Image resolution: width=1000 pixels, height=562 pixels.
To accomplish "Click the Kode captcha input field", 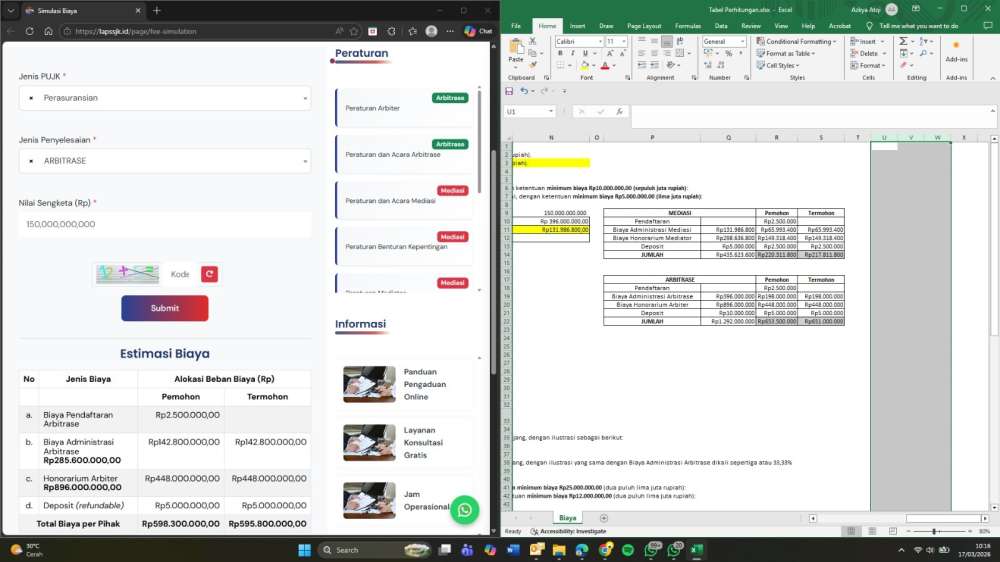I will [x=180, y=274].
